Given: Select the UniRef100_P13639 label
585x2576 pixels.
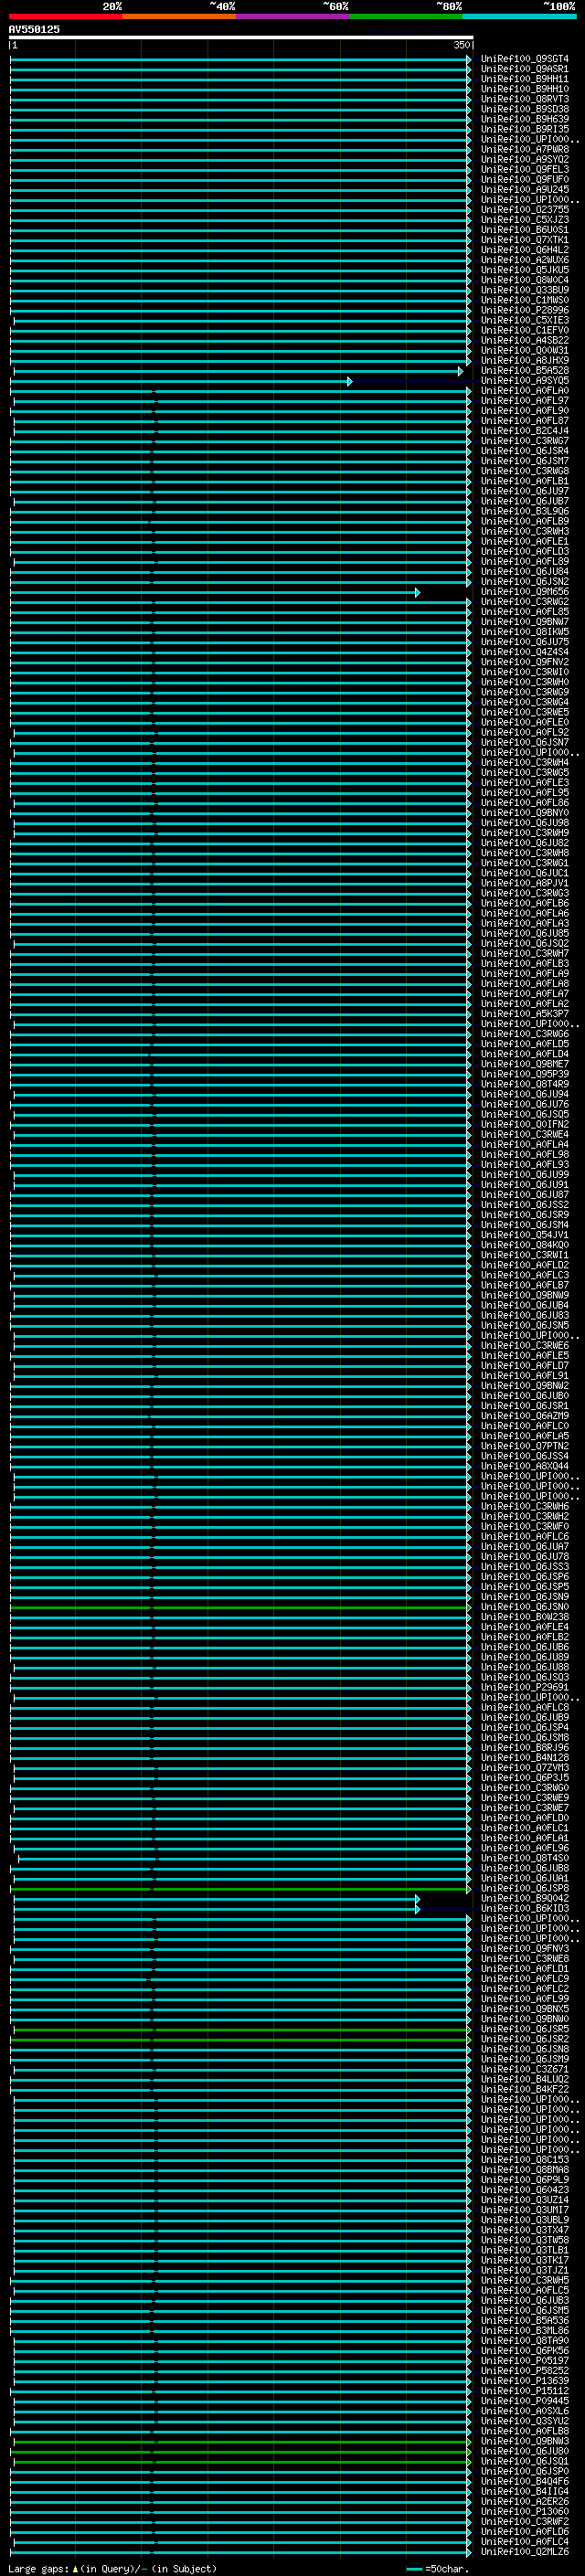Looking at the screenshot, I should 524,2380.
